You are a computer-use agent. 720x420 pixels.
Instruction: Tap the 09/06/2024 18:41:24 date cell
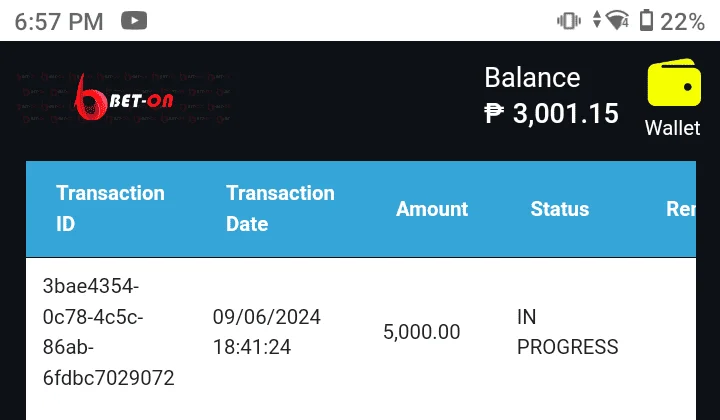click(266, 332)
